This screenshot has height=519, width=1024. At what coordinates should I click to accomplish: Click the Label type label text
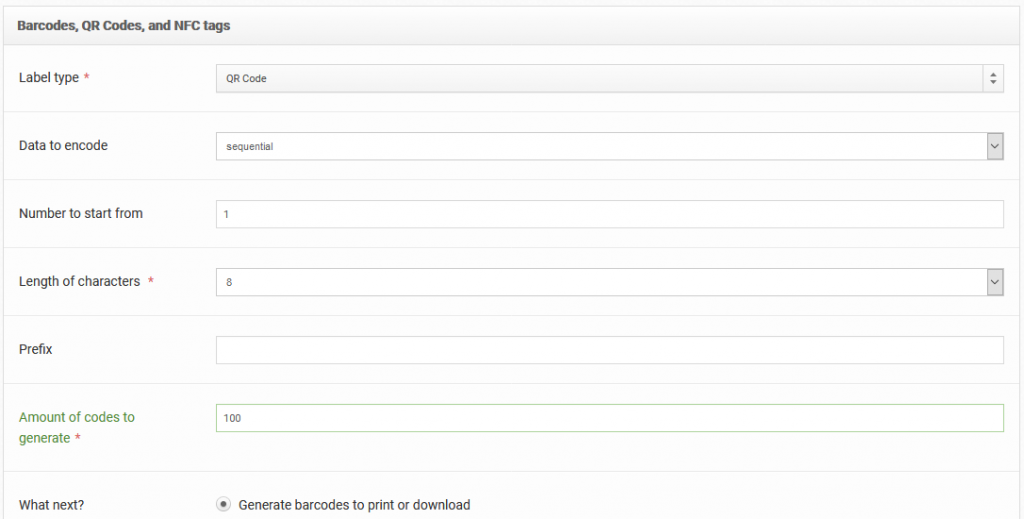[x=49, y=78]
